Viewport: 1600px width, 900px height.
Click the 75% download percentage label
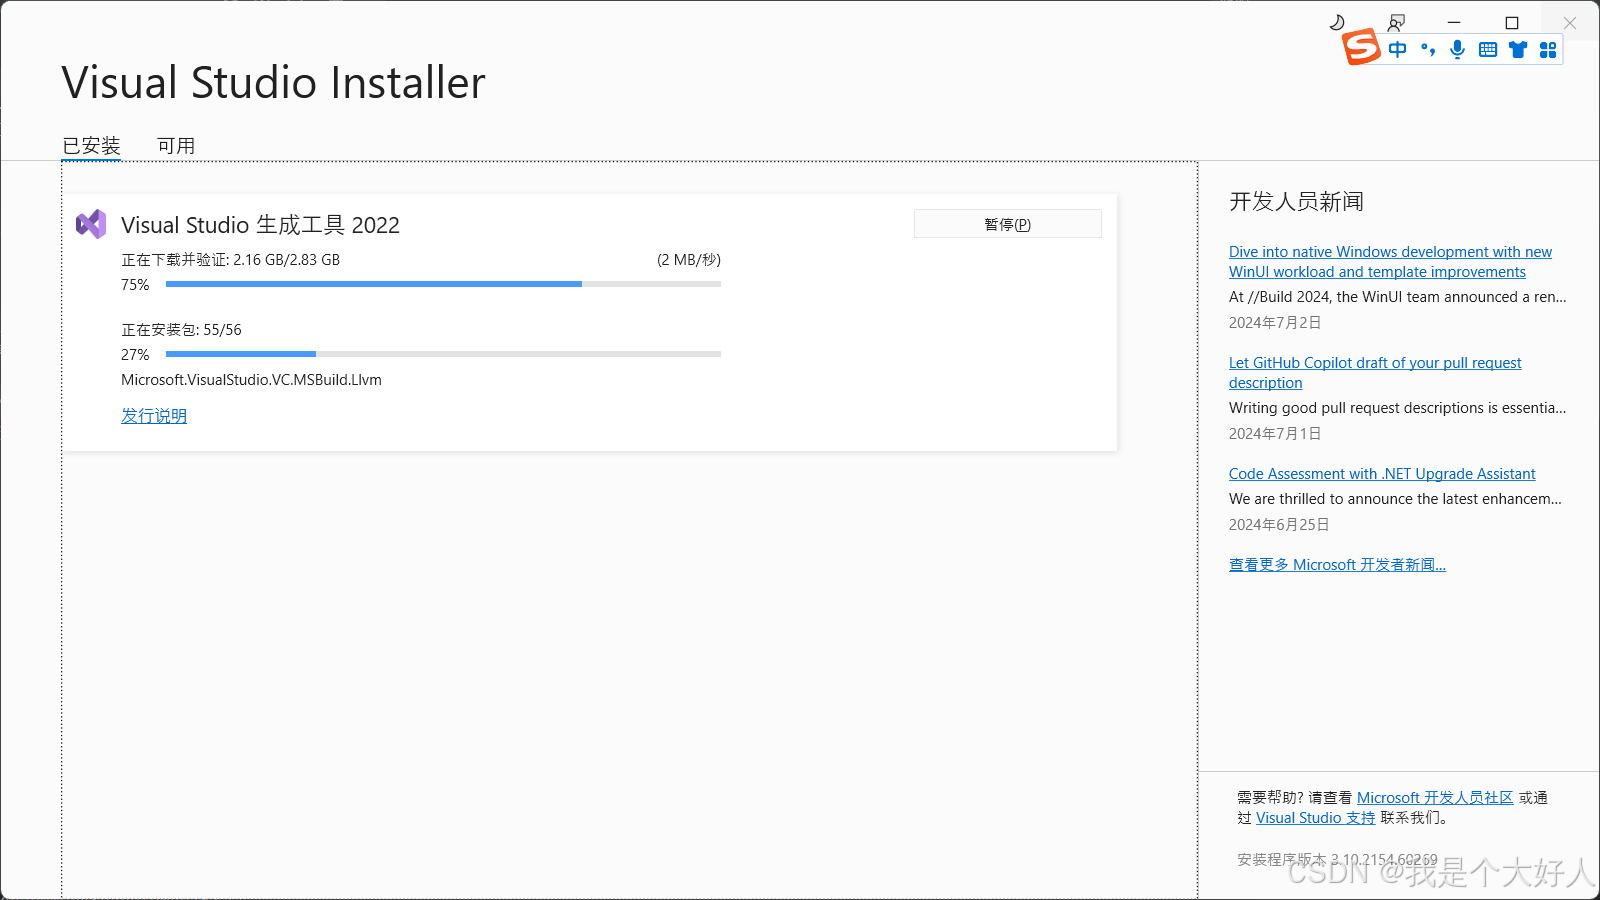pos(135,285)
